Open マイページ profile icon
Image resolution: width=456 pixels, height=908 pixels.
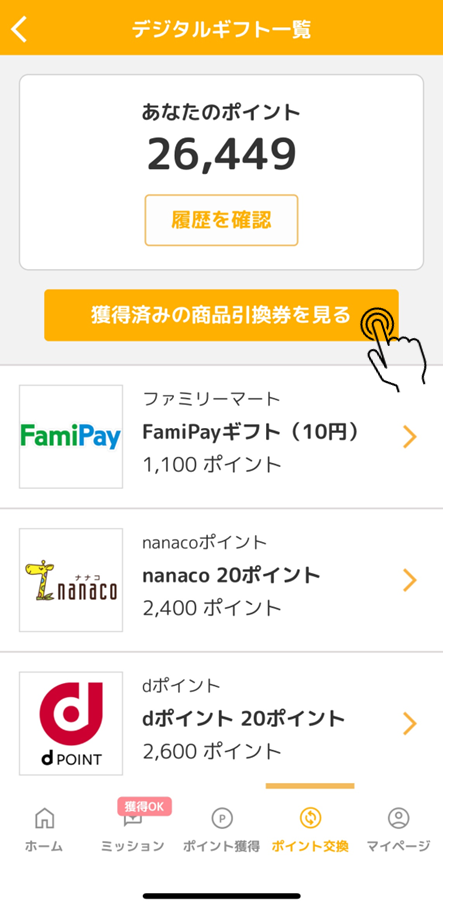pos(399,818)
